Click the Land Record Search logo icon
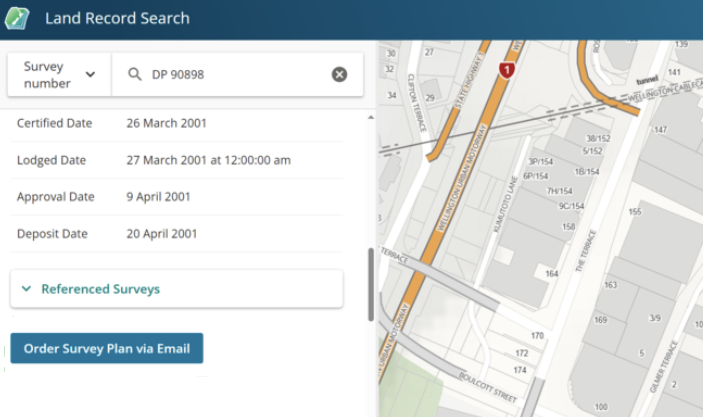The image size is (703, 417). 17,18
